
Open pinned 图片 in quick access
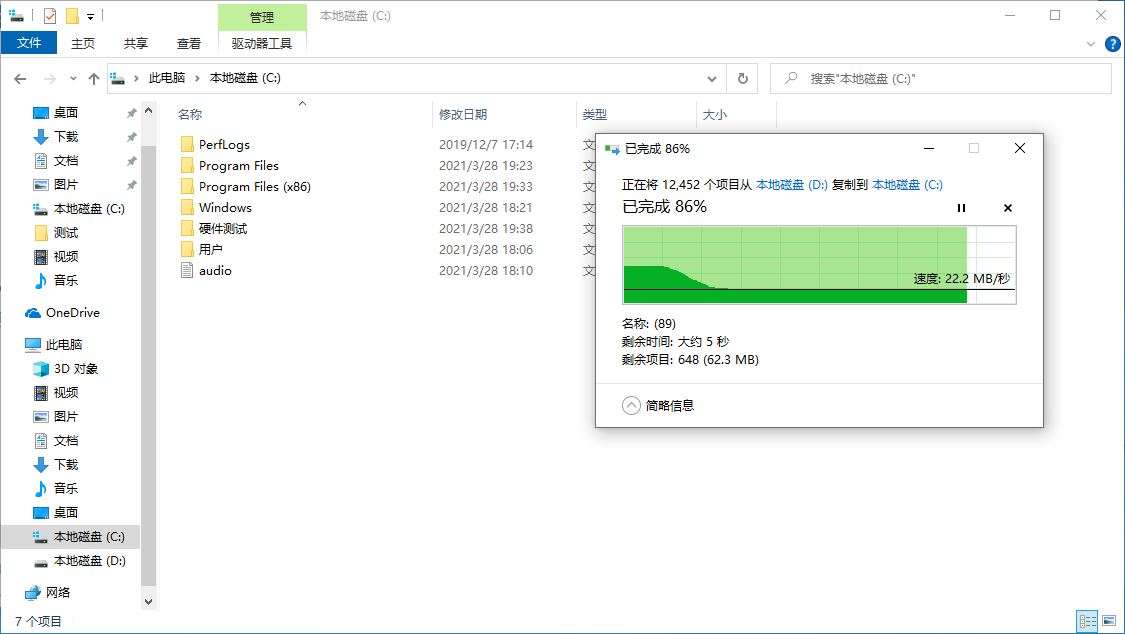65,184
